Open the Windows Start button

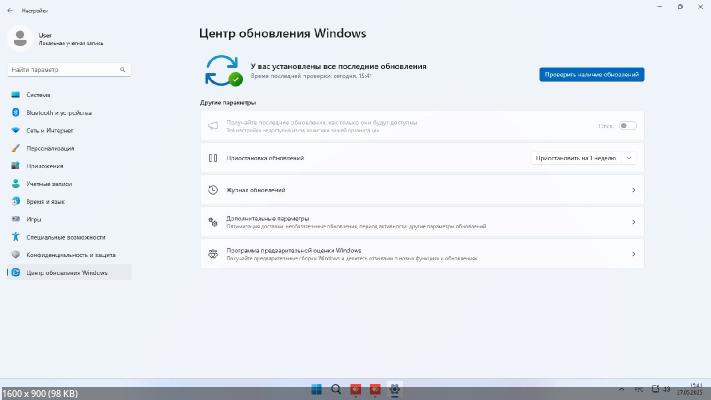click(x=317, y=389)
